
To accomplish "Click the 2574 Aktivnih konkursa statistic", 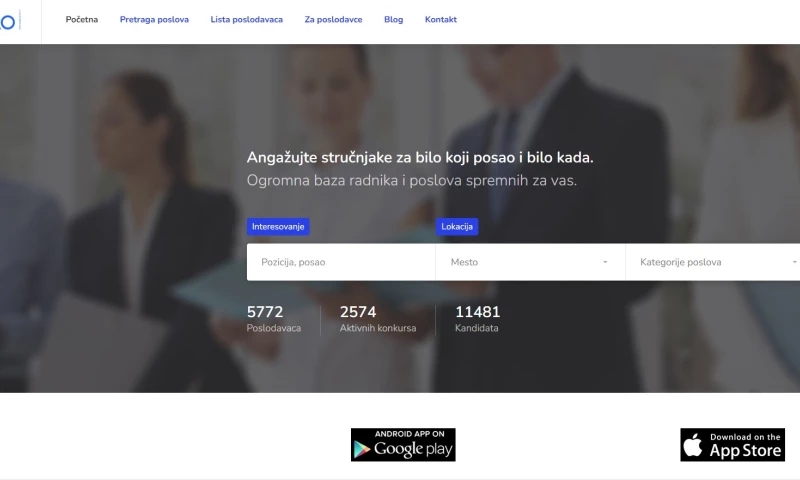I will (378, 319).
